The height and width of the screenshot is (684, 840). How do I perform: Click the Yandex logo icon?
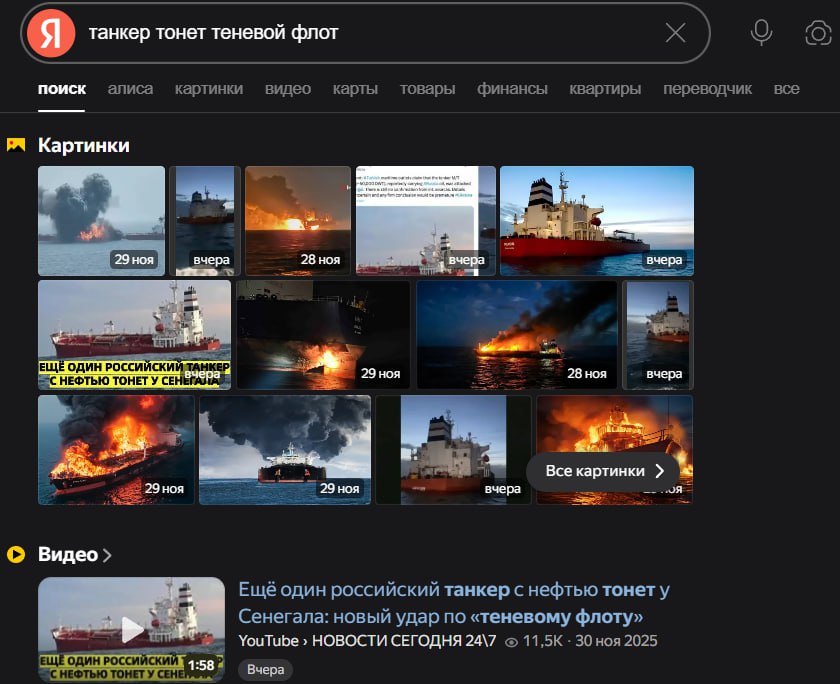pos(51,33)
